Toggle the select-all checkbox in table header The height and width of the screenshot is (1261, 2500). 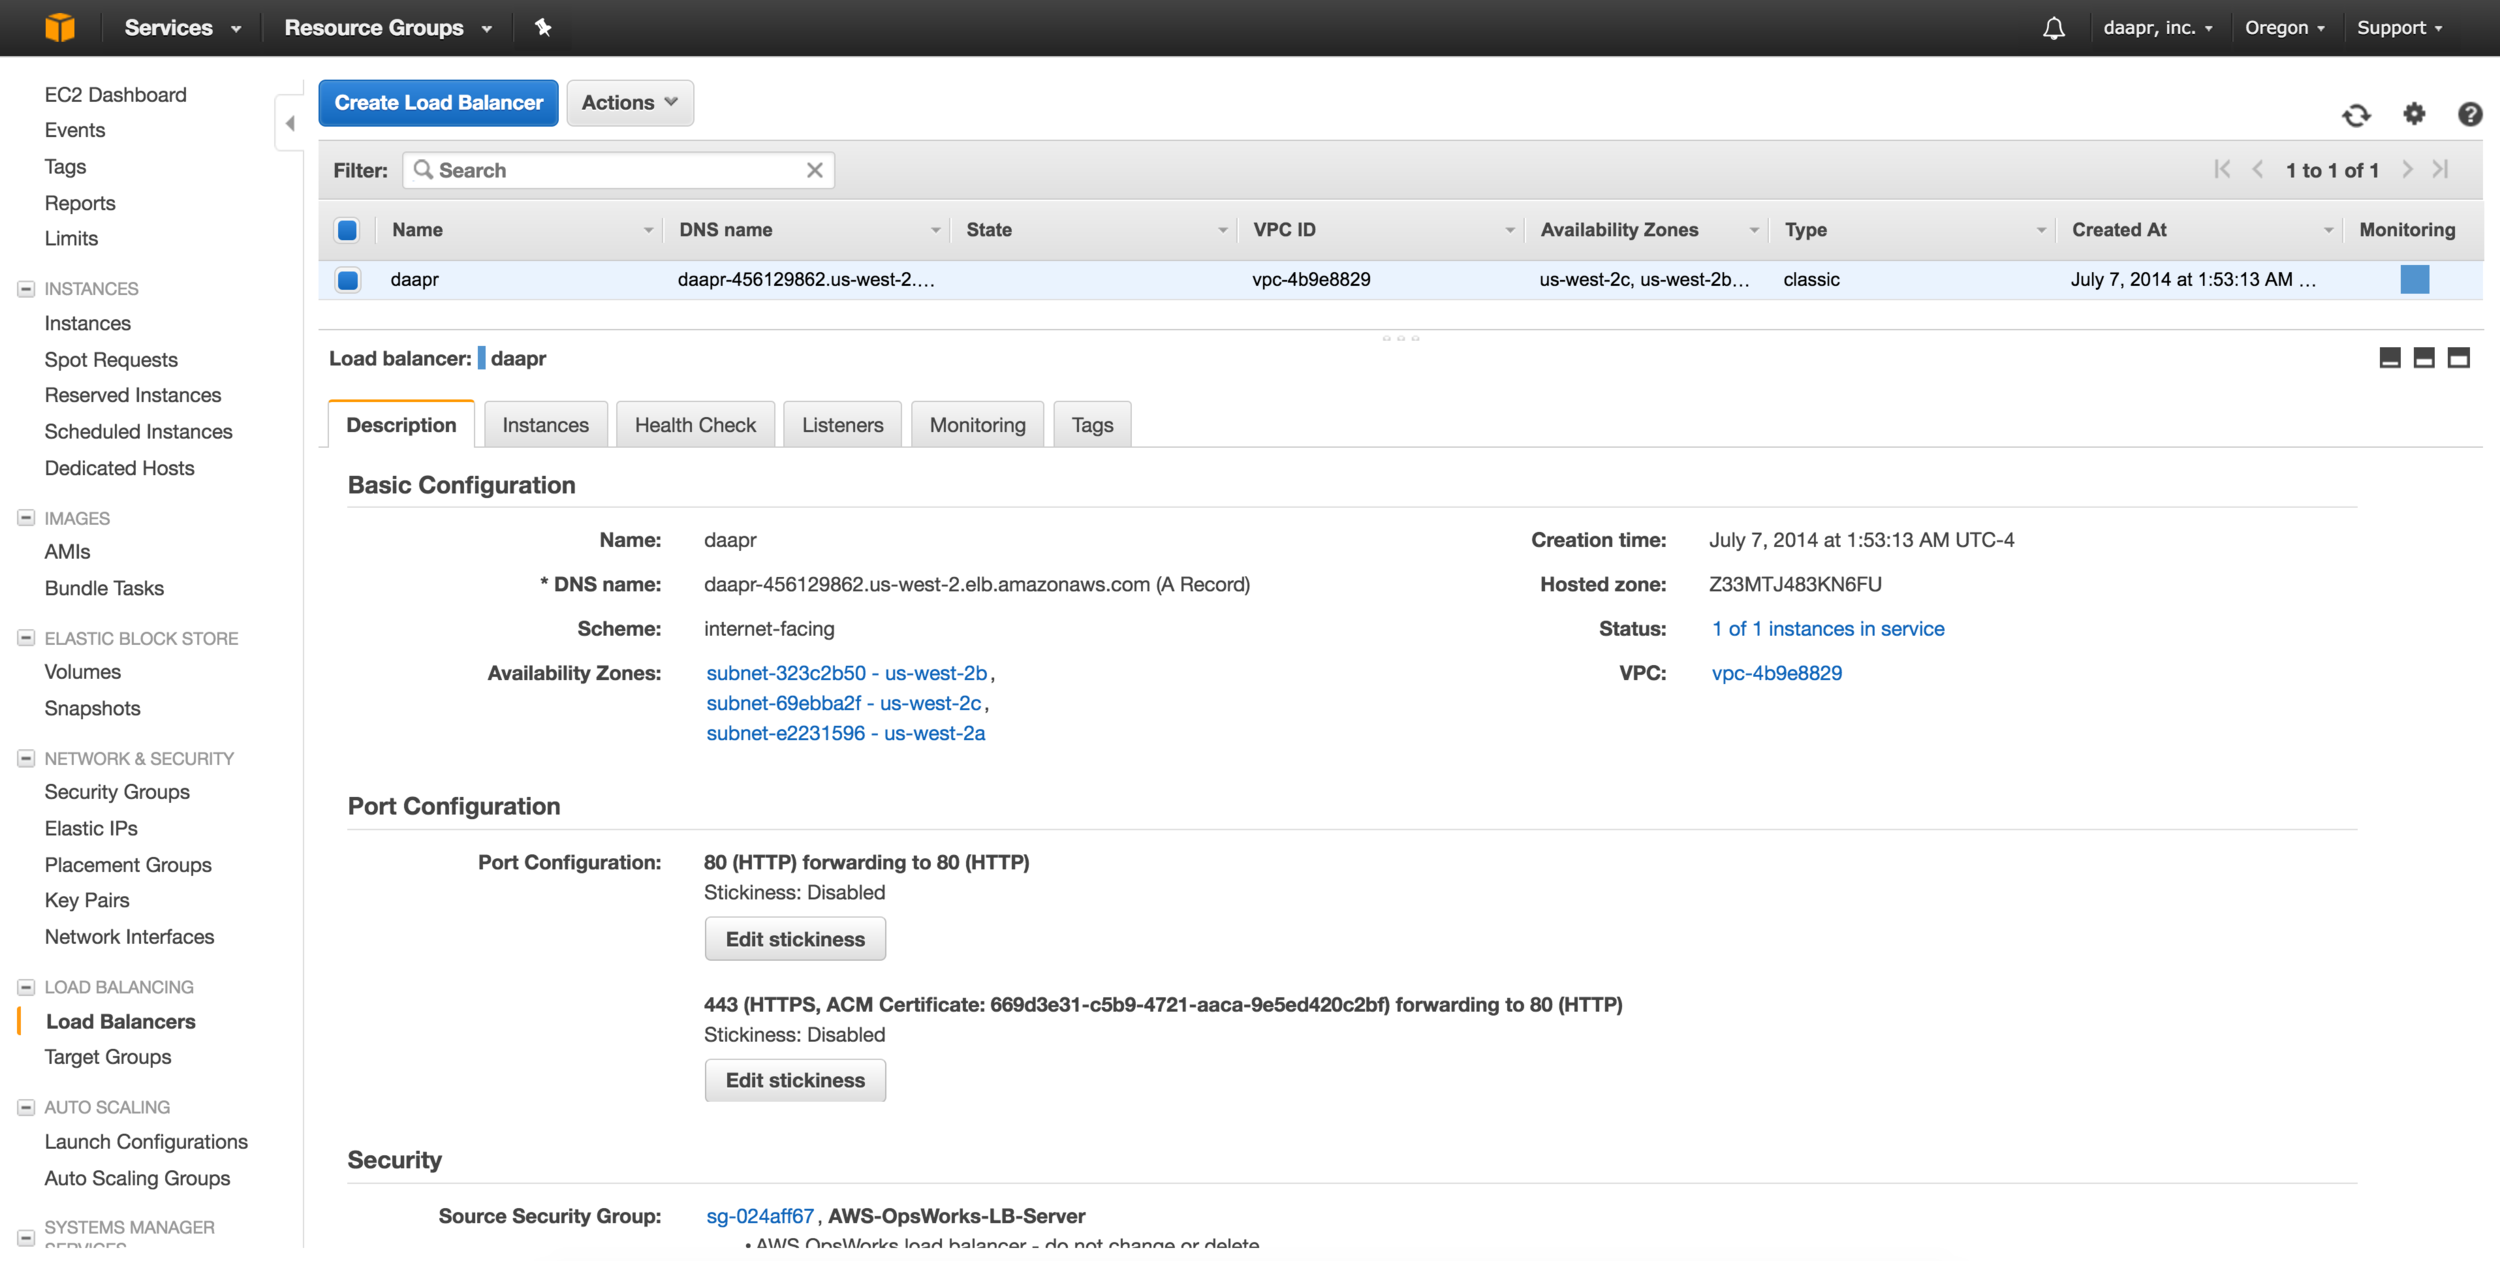347,230
